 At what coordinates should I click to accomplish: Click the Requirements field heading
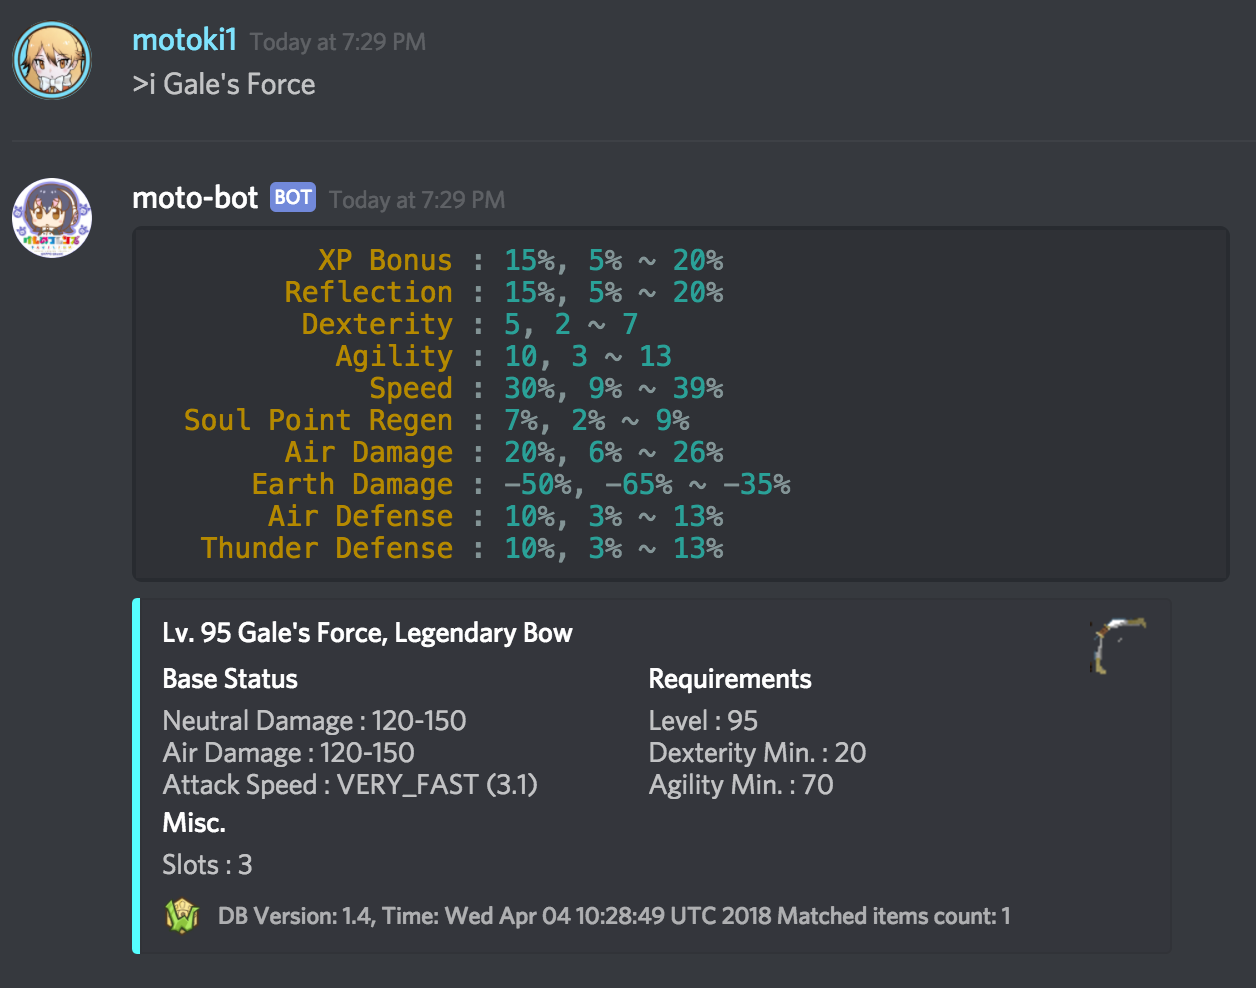pyautogui.click(x=730, y=679)
